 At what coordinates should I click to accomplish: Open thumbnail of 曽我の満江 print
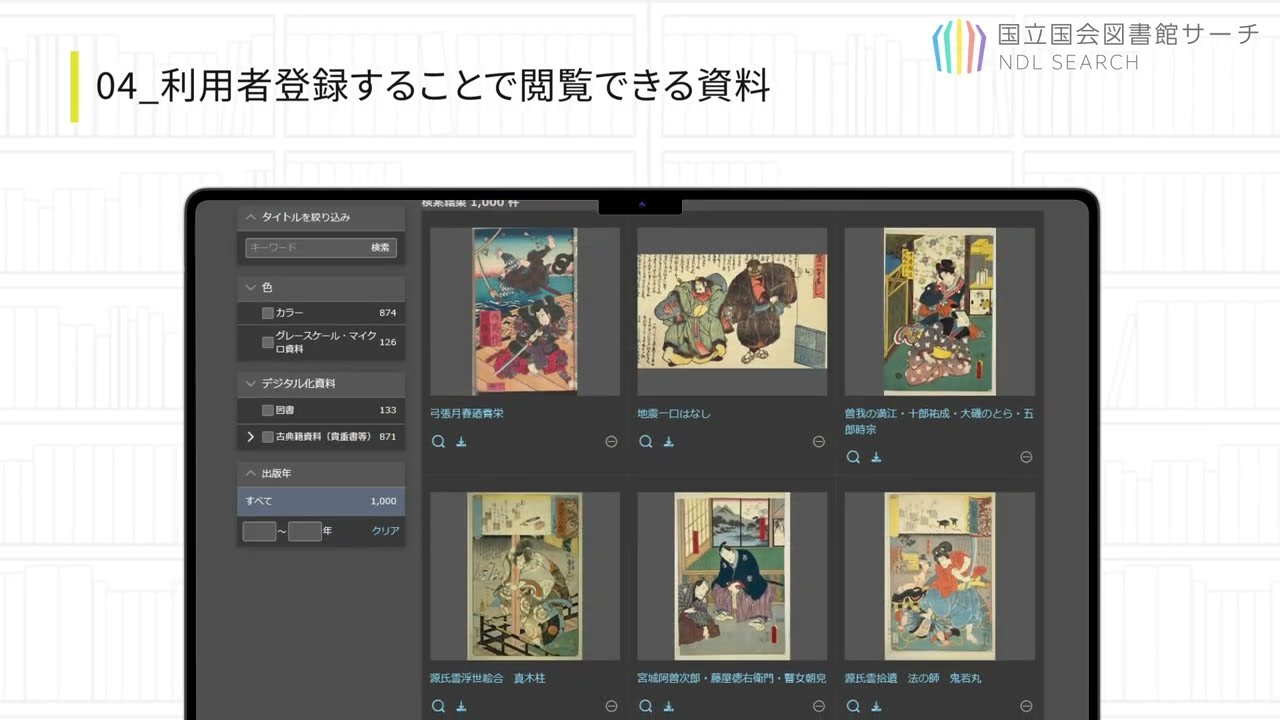[939, 311]
